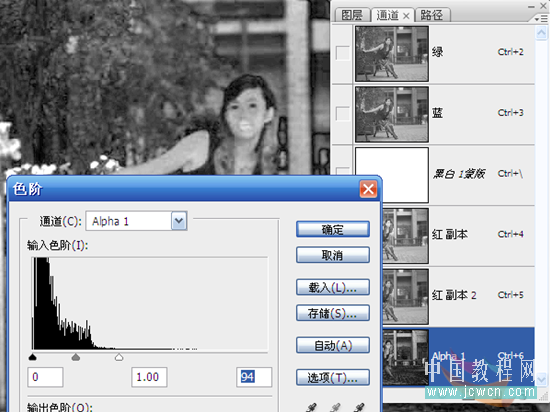Open the 通道 Alpha 1 dropdown
Screen dimensions: 550x412
[179, 221]
